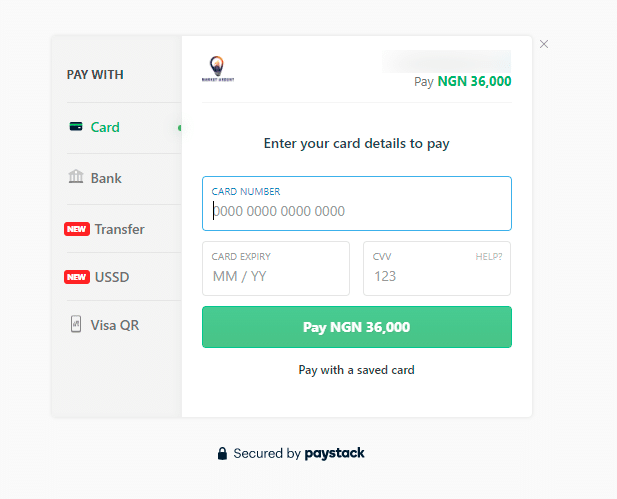Click the credit card icon beside Card

pyautogui.click(x=76, y=127)
